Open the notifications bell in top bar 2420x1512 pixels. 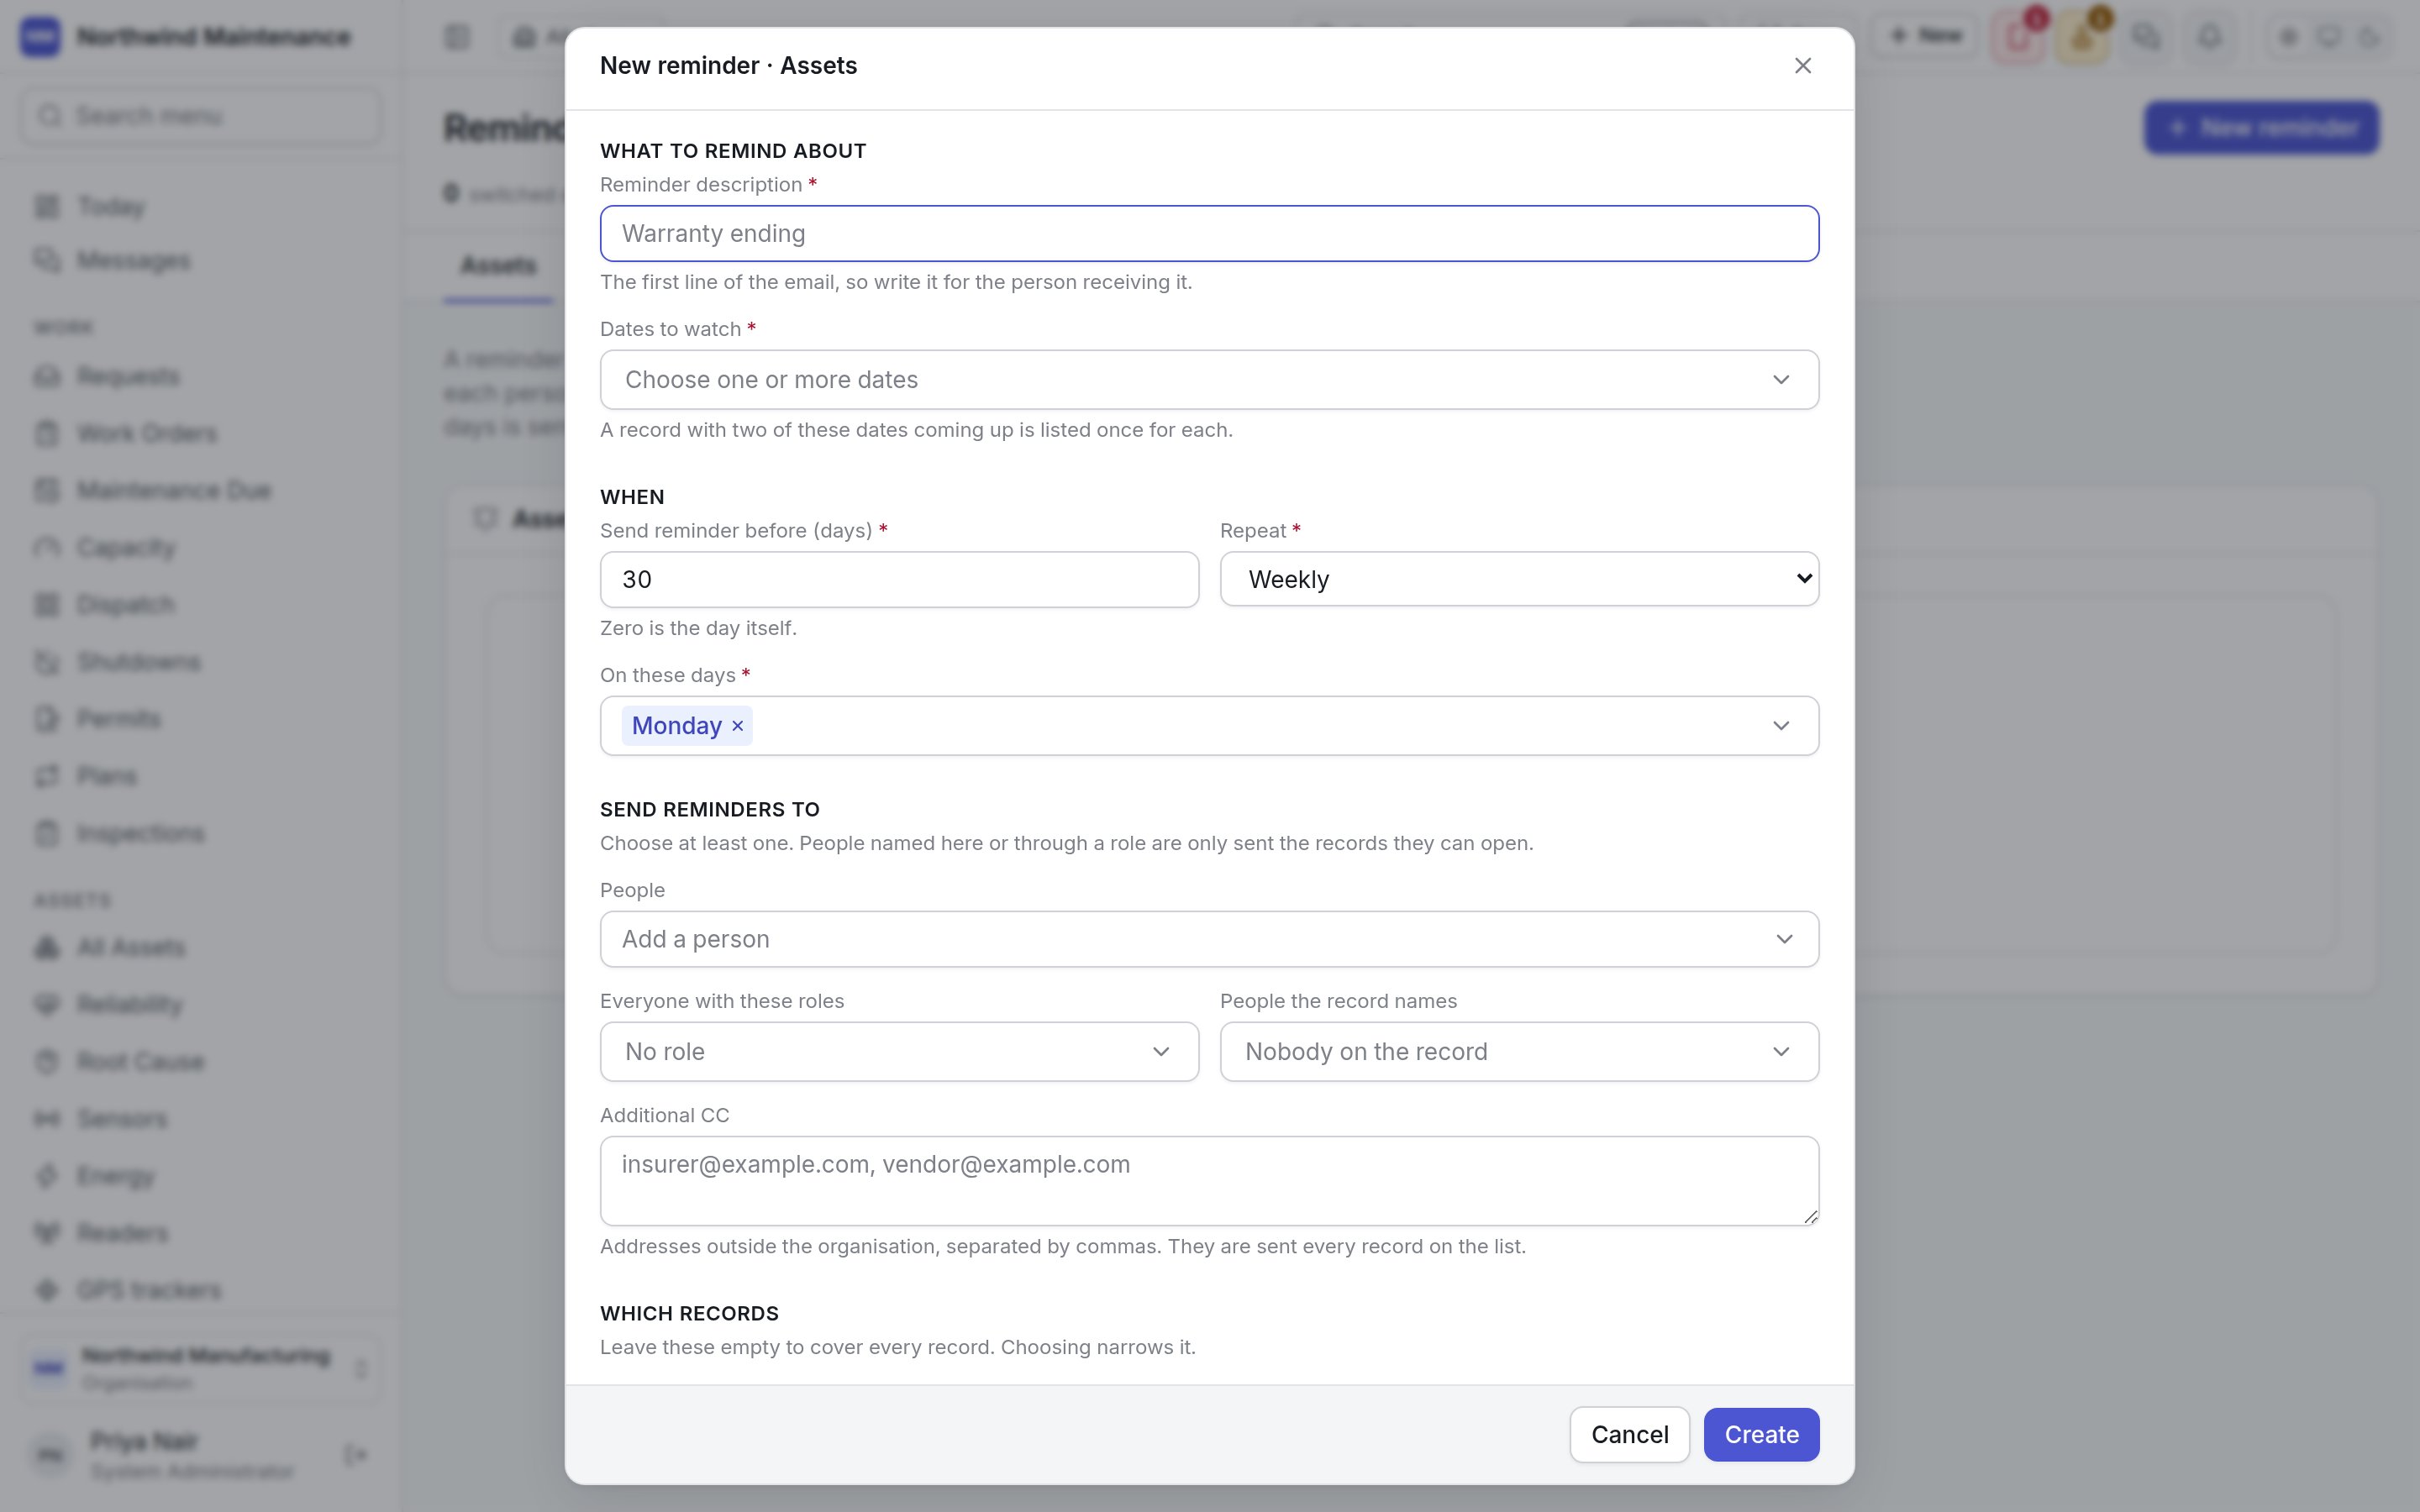[2210, 37]
